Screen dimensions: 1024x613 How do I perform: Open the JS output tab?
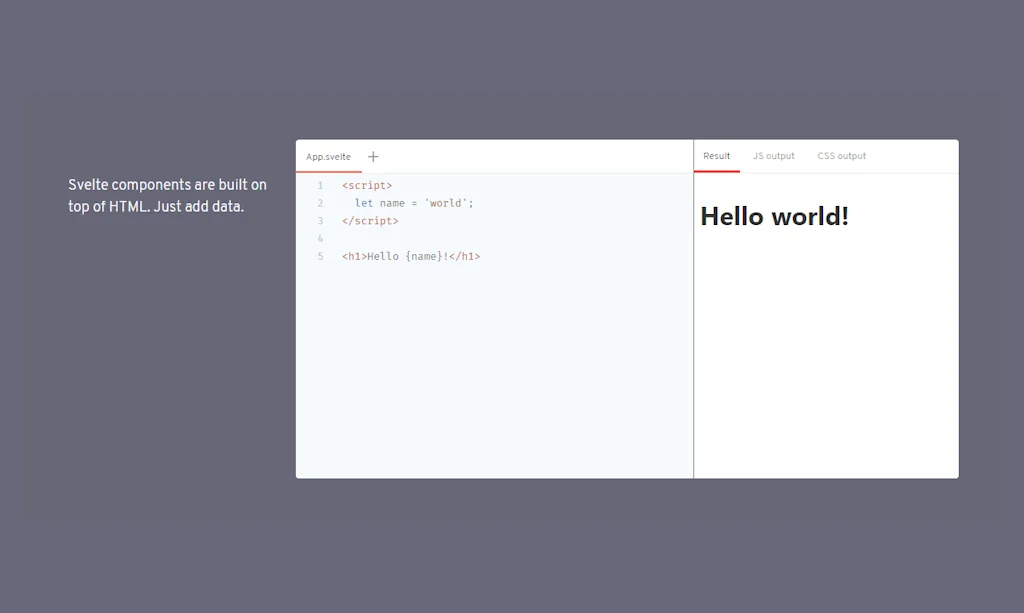(773, 156)
